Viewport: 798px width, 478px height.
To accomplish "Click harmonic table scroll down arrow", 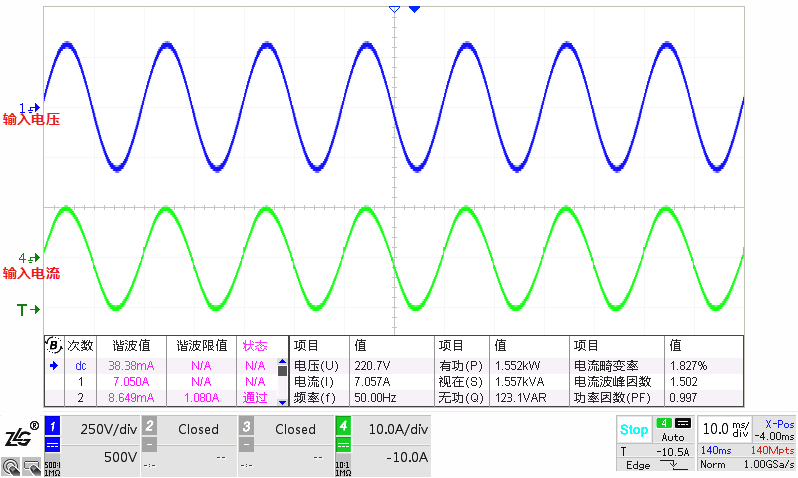I will [x=282, y=402].
